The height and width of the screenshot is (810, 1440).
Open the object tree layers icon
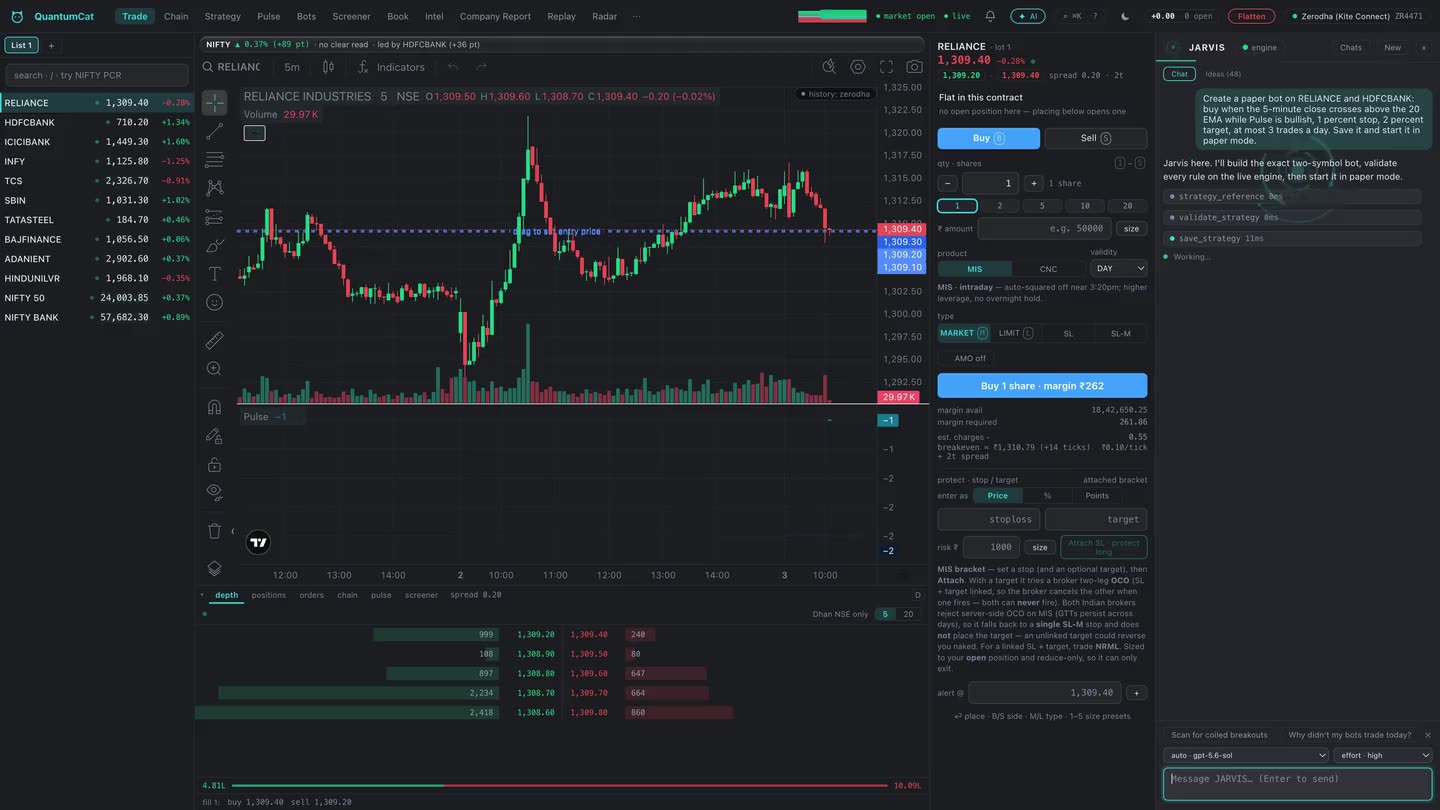pyautogui.click(x=214, y=568)
